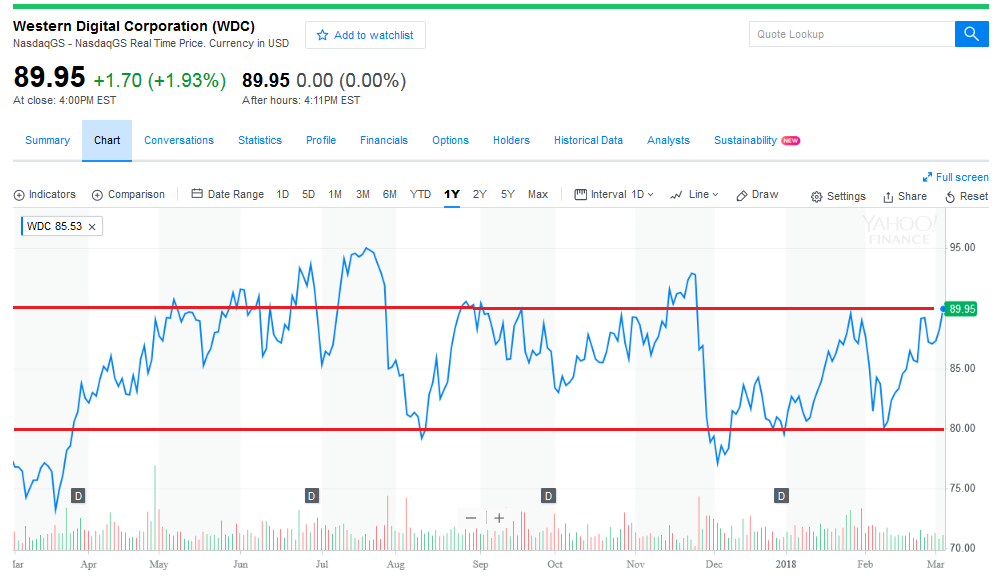Select the 5Y range
The width and height of the screenshot is (997, 578).
tap(507, 195)
